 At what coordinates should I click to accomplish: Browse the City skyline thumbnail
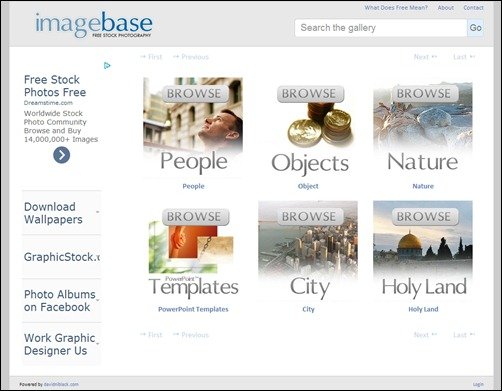coord(308,250)
